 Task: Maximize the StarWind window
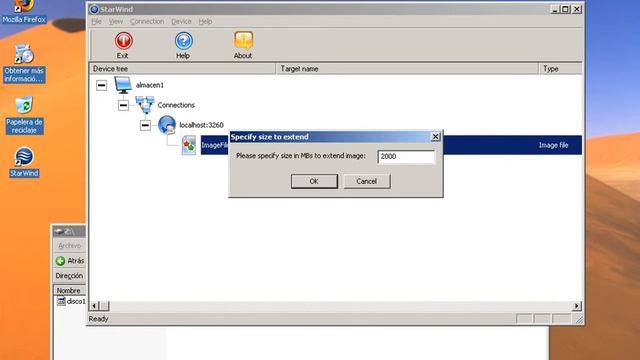[x=565, y=9]
